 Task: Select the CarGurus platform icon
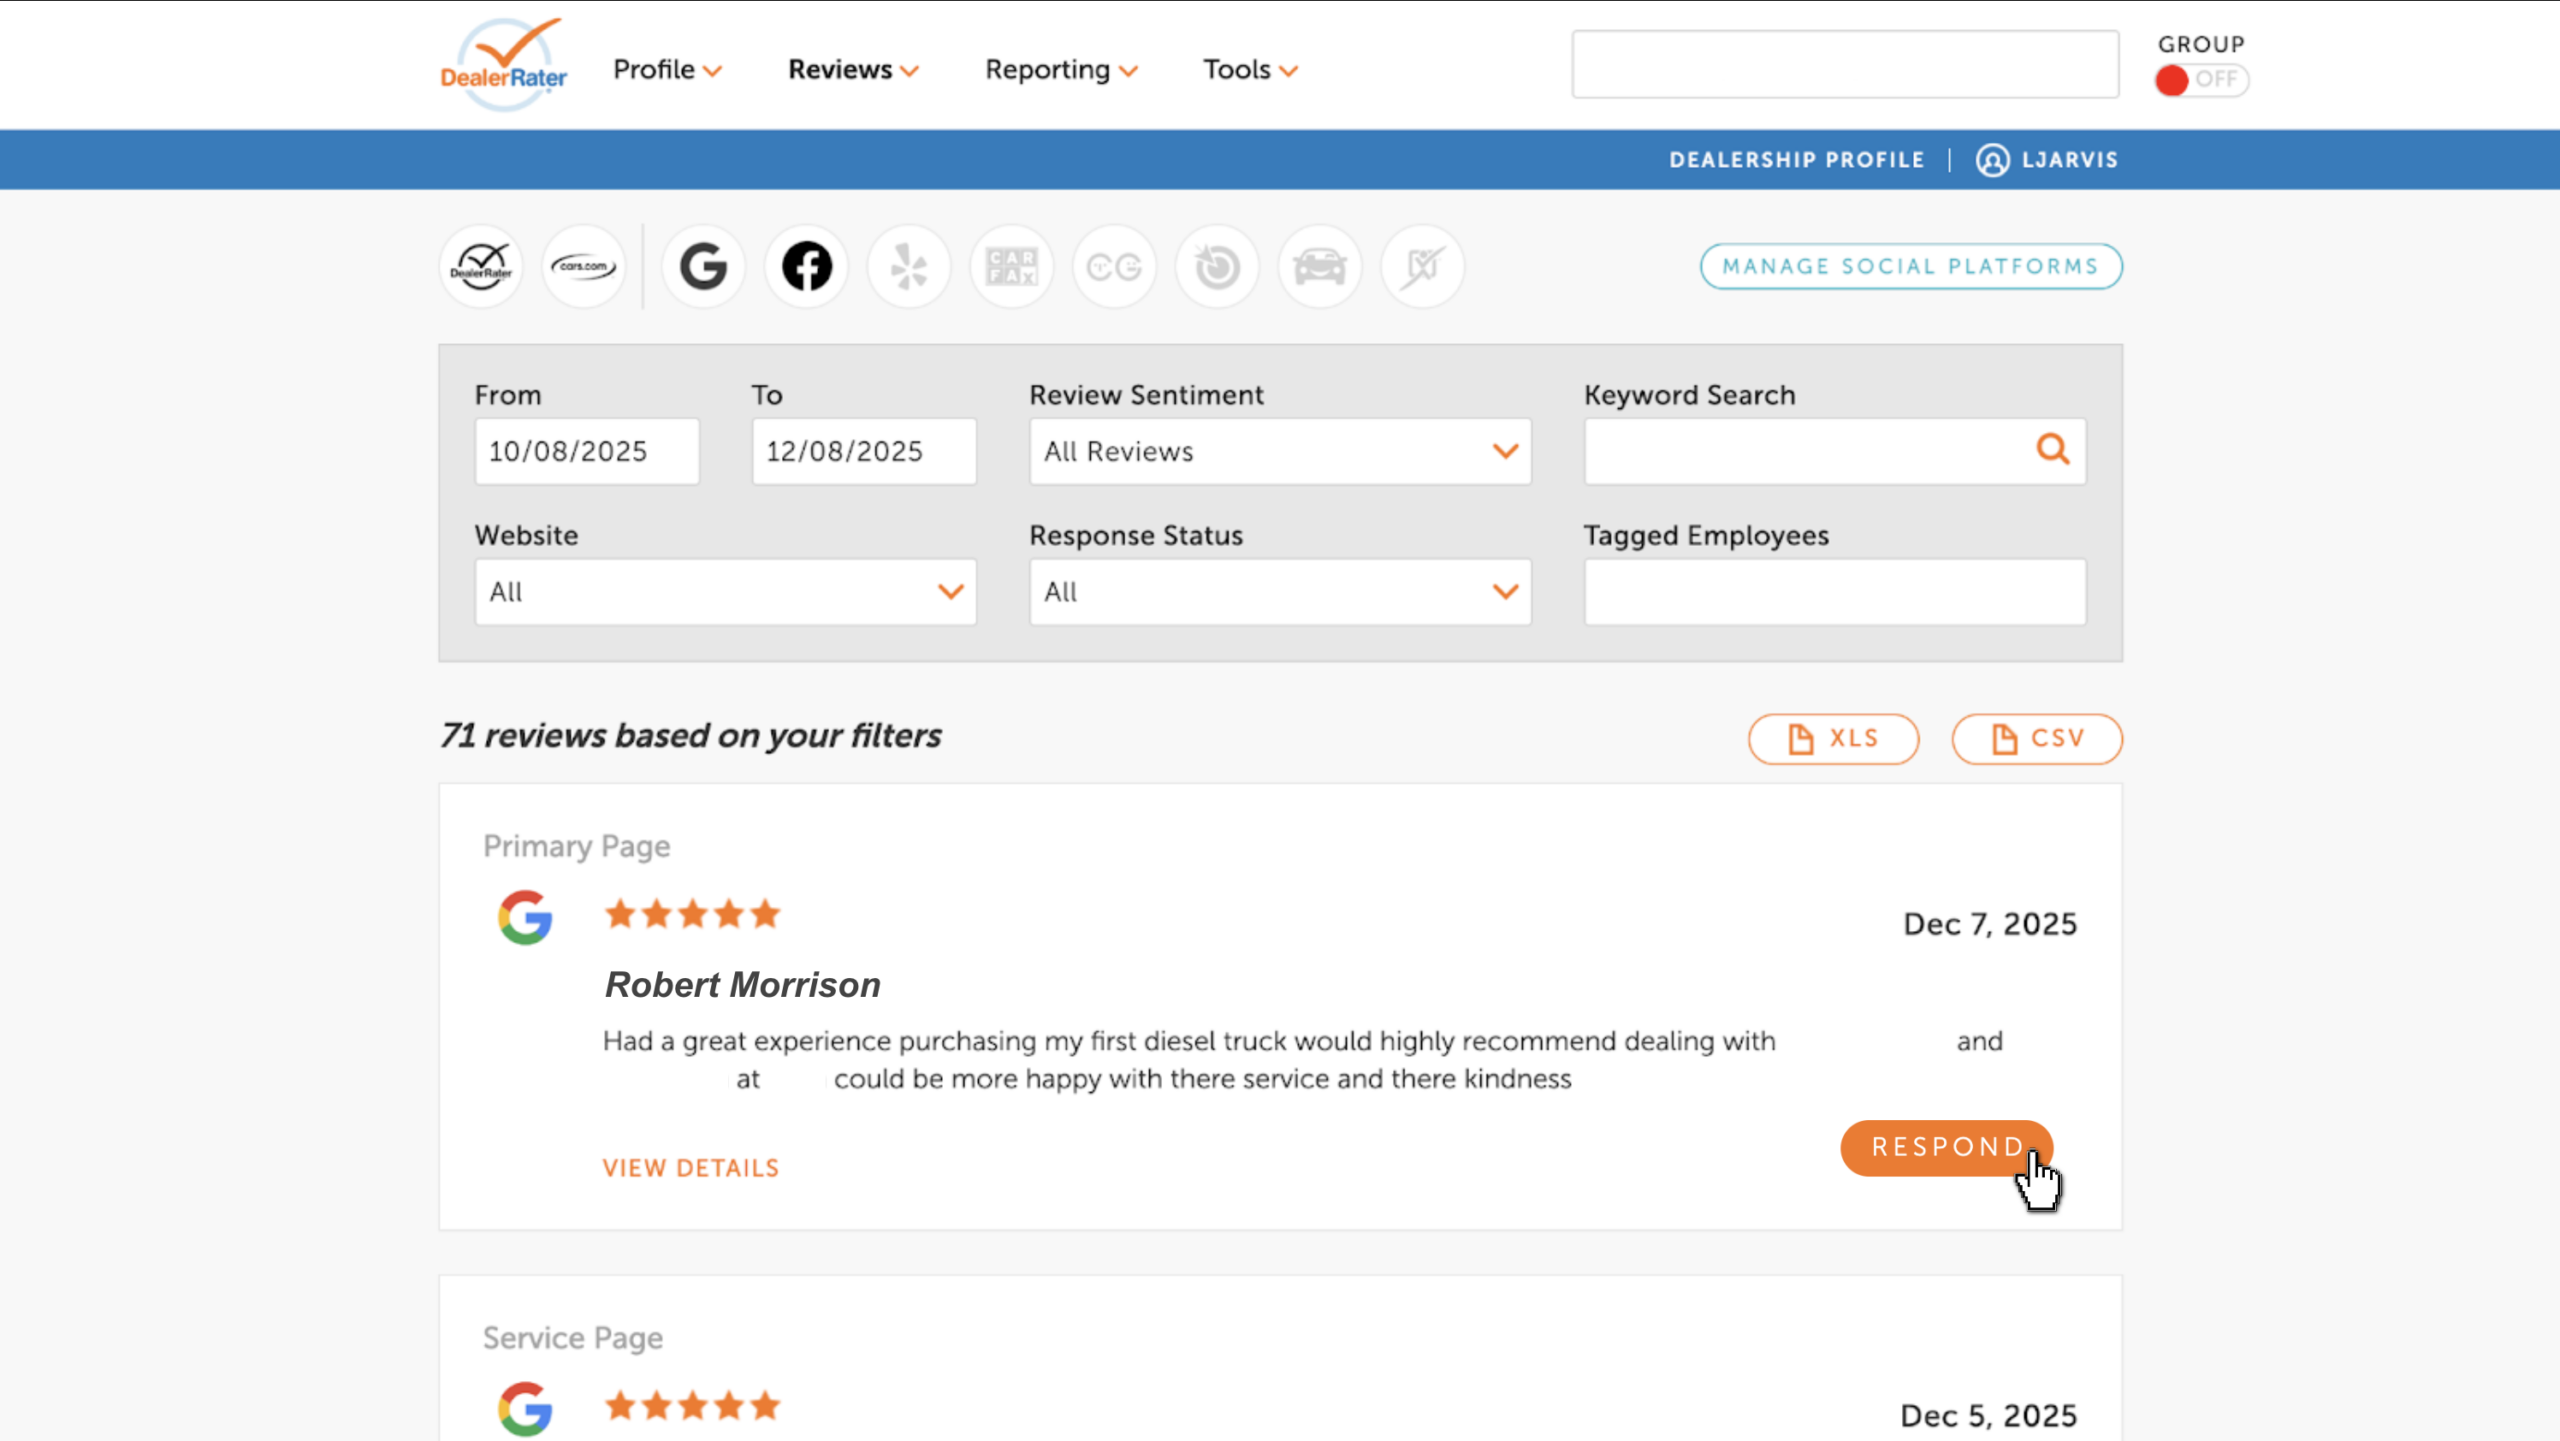(1115, 267)
